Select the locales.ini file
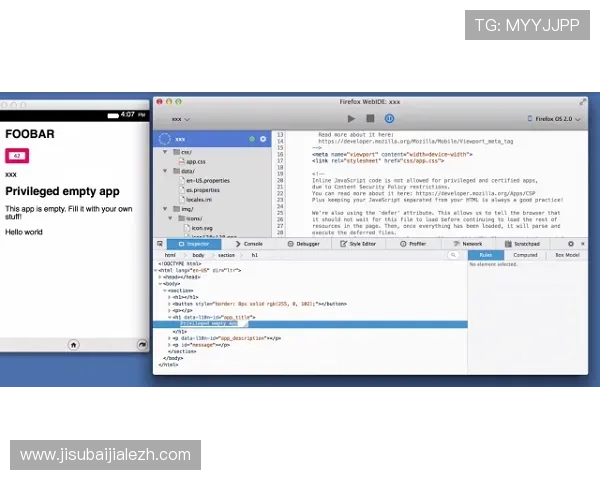 point(200,199)
